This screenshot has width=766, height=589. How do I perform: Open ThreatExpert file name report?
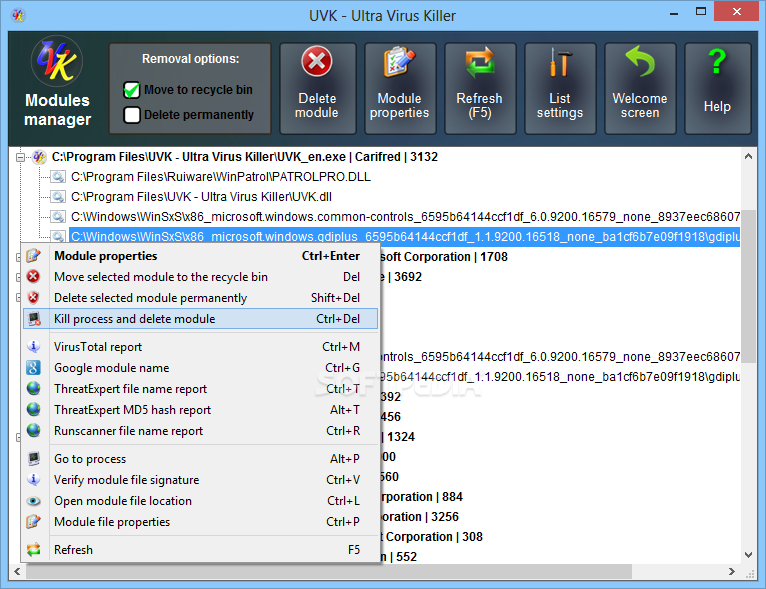tap(200, 389)
